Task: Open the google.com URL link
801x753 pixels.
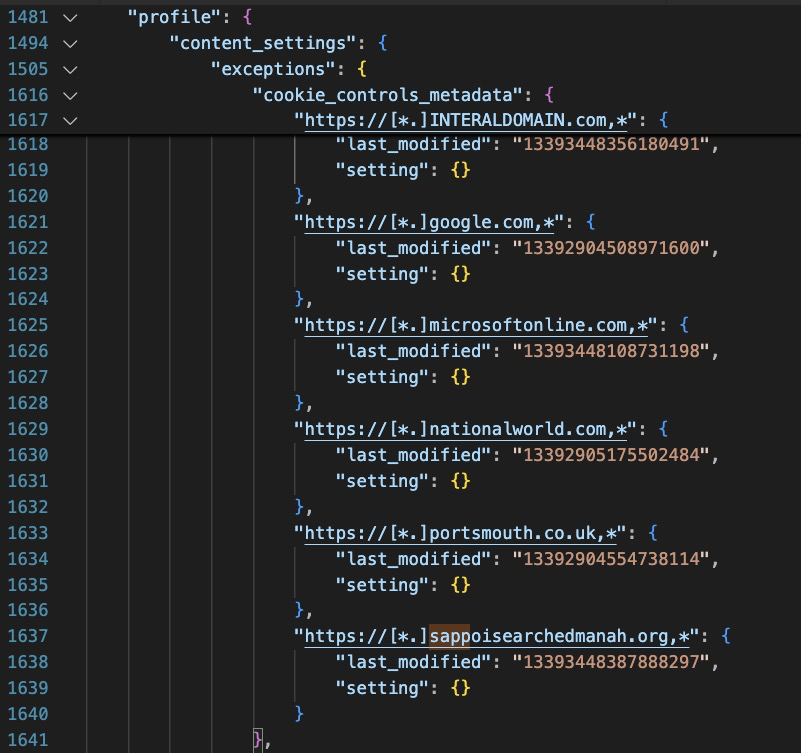Action: click(429, 223)
